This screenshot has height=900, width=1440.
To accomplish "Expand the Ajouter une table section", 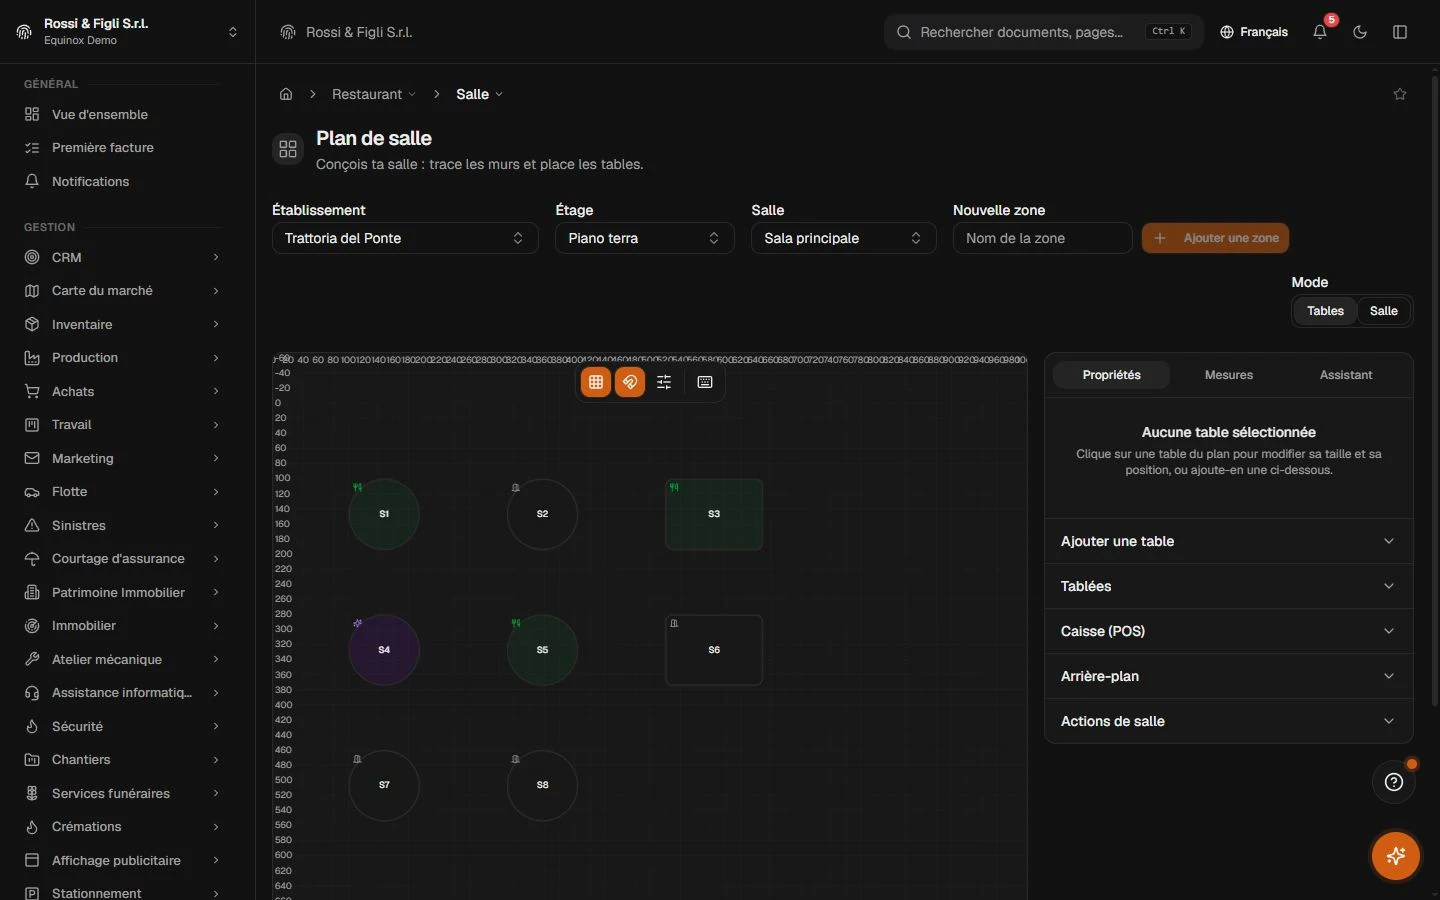I will (1228, 541).
